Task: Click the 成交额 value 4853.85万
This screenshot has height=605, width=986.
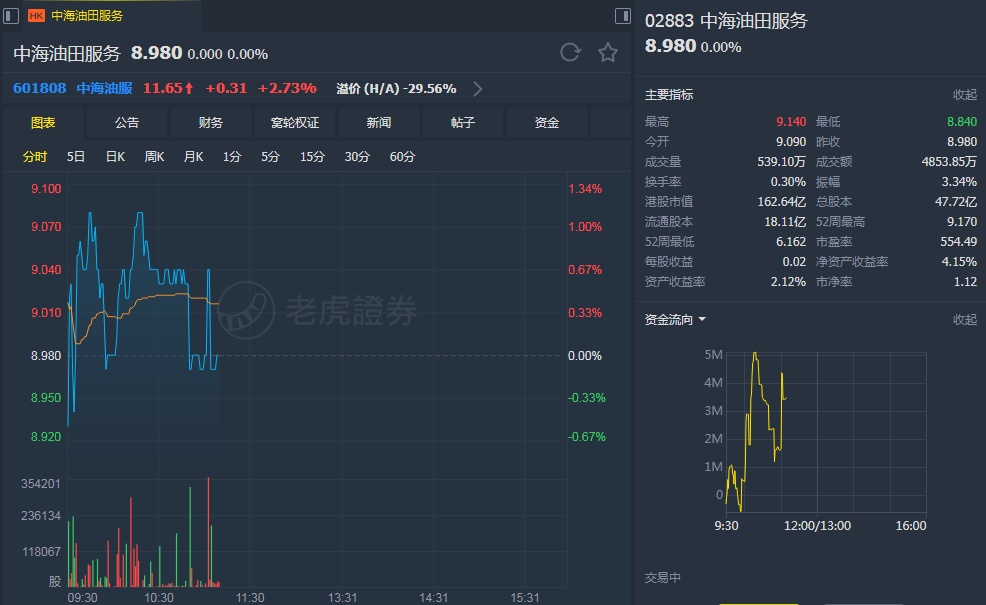Action: tap(950, 162)
